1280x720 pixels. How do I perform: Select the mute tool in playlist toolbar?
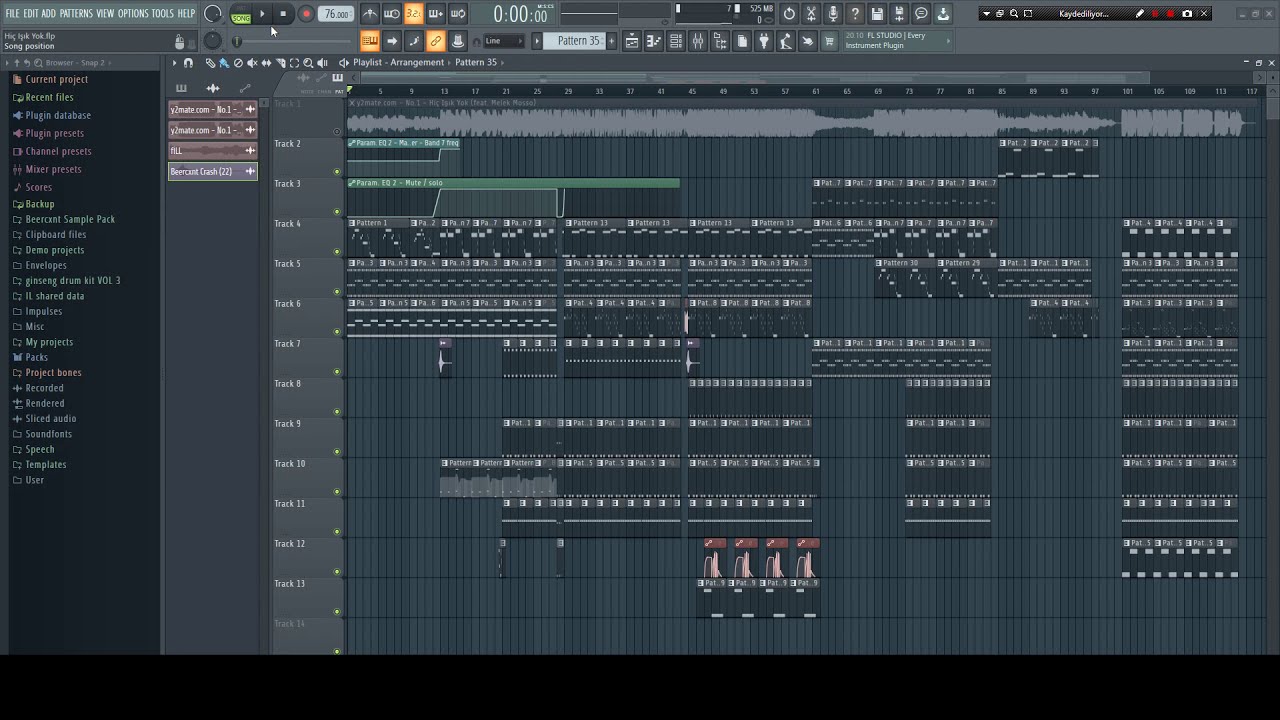(252, 63)
